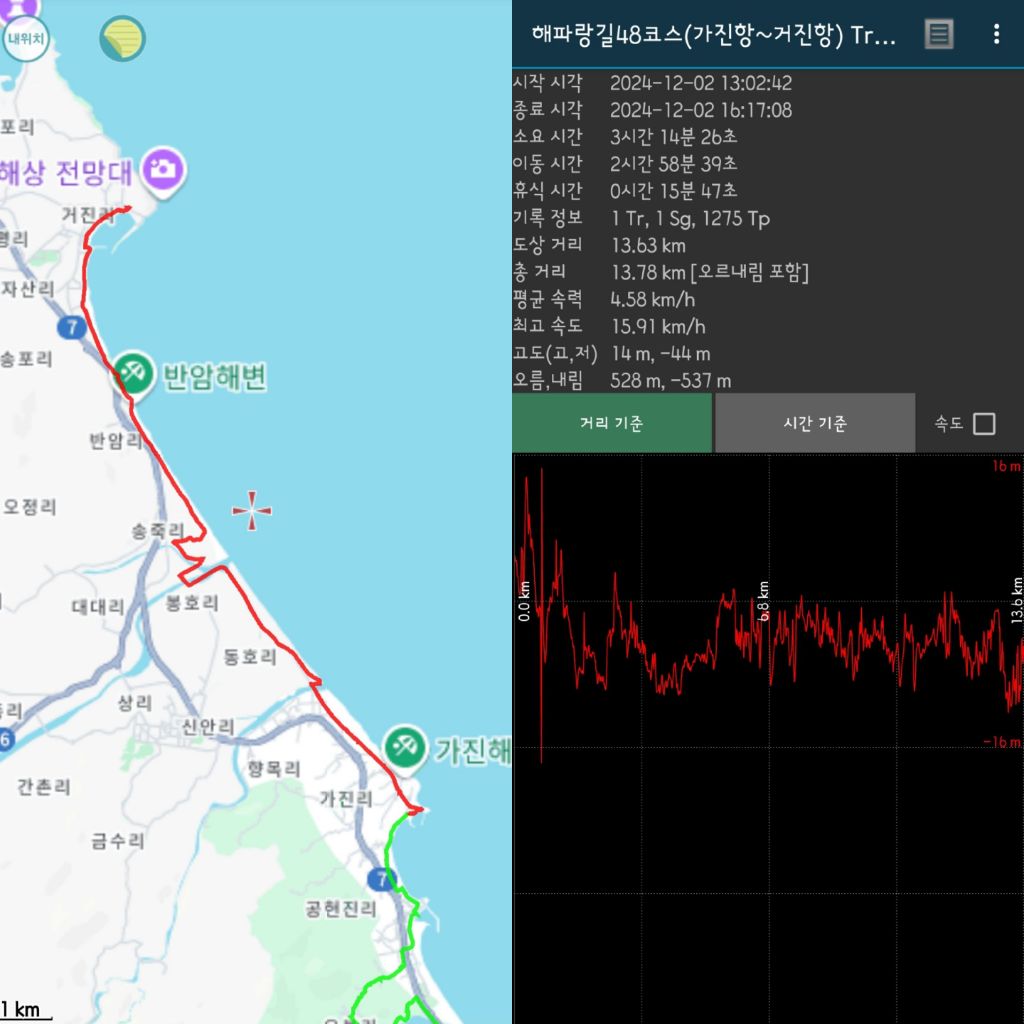Image resolution: width=1024 pixels, height=1024 pixels.
Task: Switch to the 시간 기준 tab
Action: (815, 423)
